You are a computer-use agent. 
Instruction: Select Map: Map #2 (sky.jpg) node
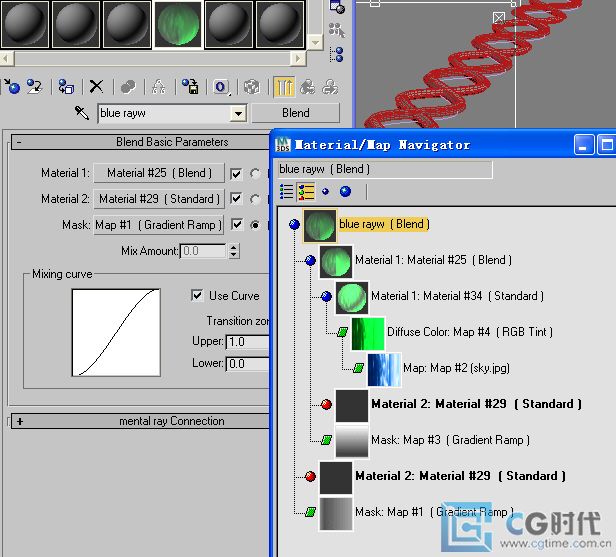tap(456, 368)
